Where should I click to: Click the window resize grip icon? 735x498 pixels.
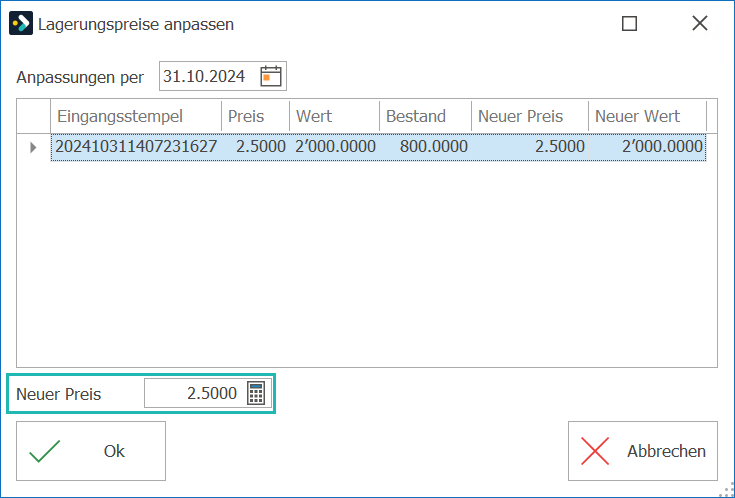[x=727, y=490]
